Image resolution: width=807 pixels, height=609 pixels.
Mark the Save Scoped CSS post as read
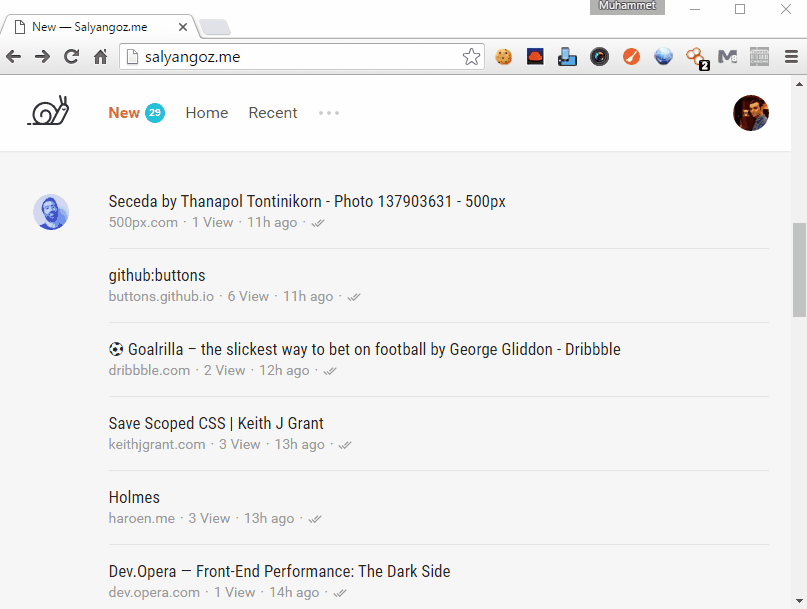coord(345,445)
